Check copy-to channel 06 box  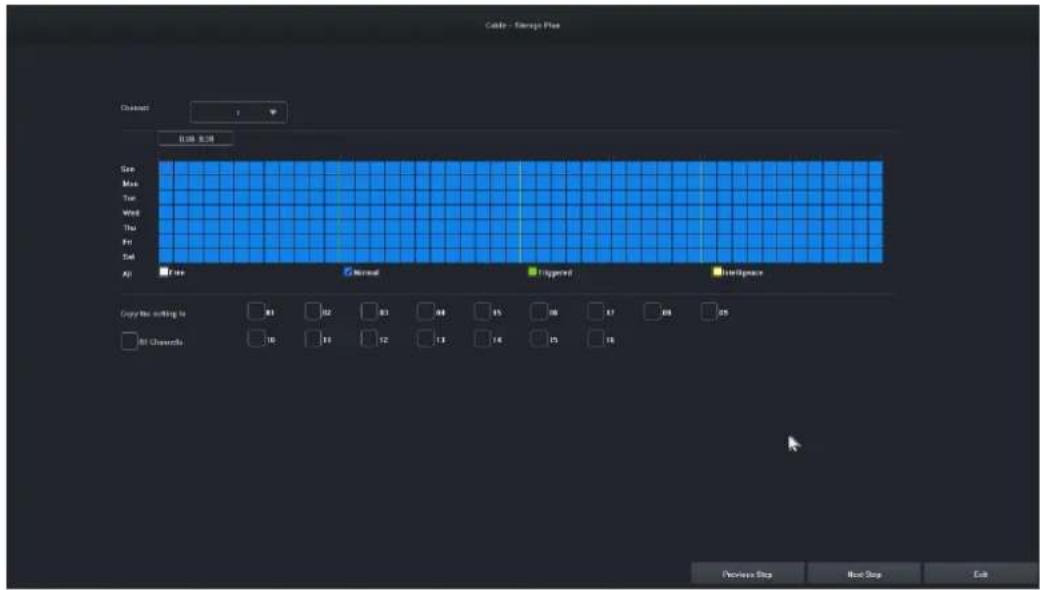pos(539,312)
